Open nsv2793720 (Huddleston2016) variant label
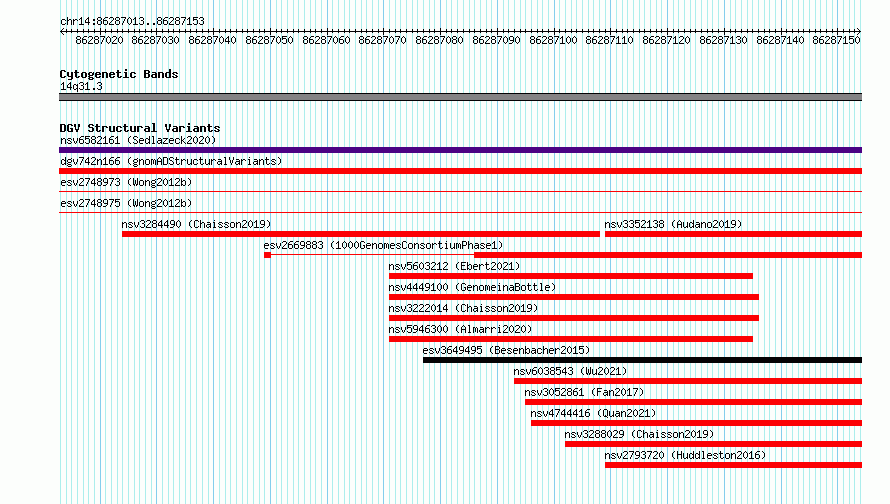This screenshot has width=890, height=504. coord(685,455)
